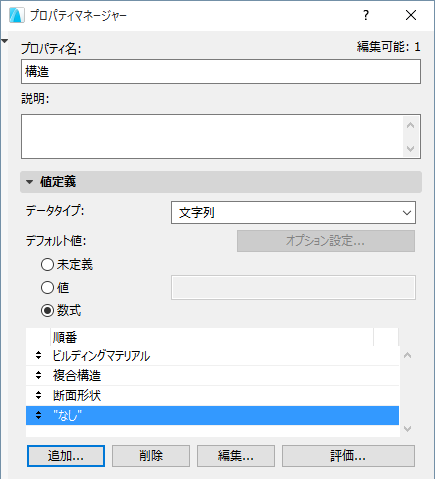Viewport: 435px width, 479px height.
Task: Click the greyed オプション設定... button
Action: (326, 241)
